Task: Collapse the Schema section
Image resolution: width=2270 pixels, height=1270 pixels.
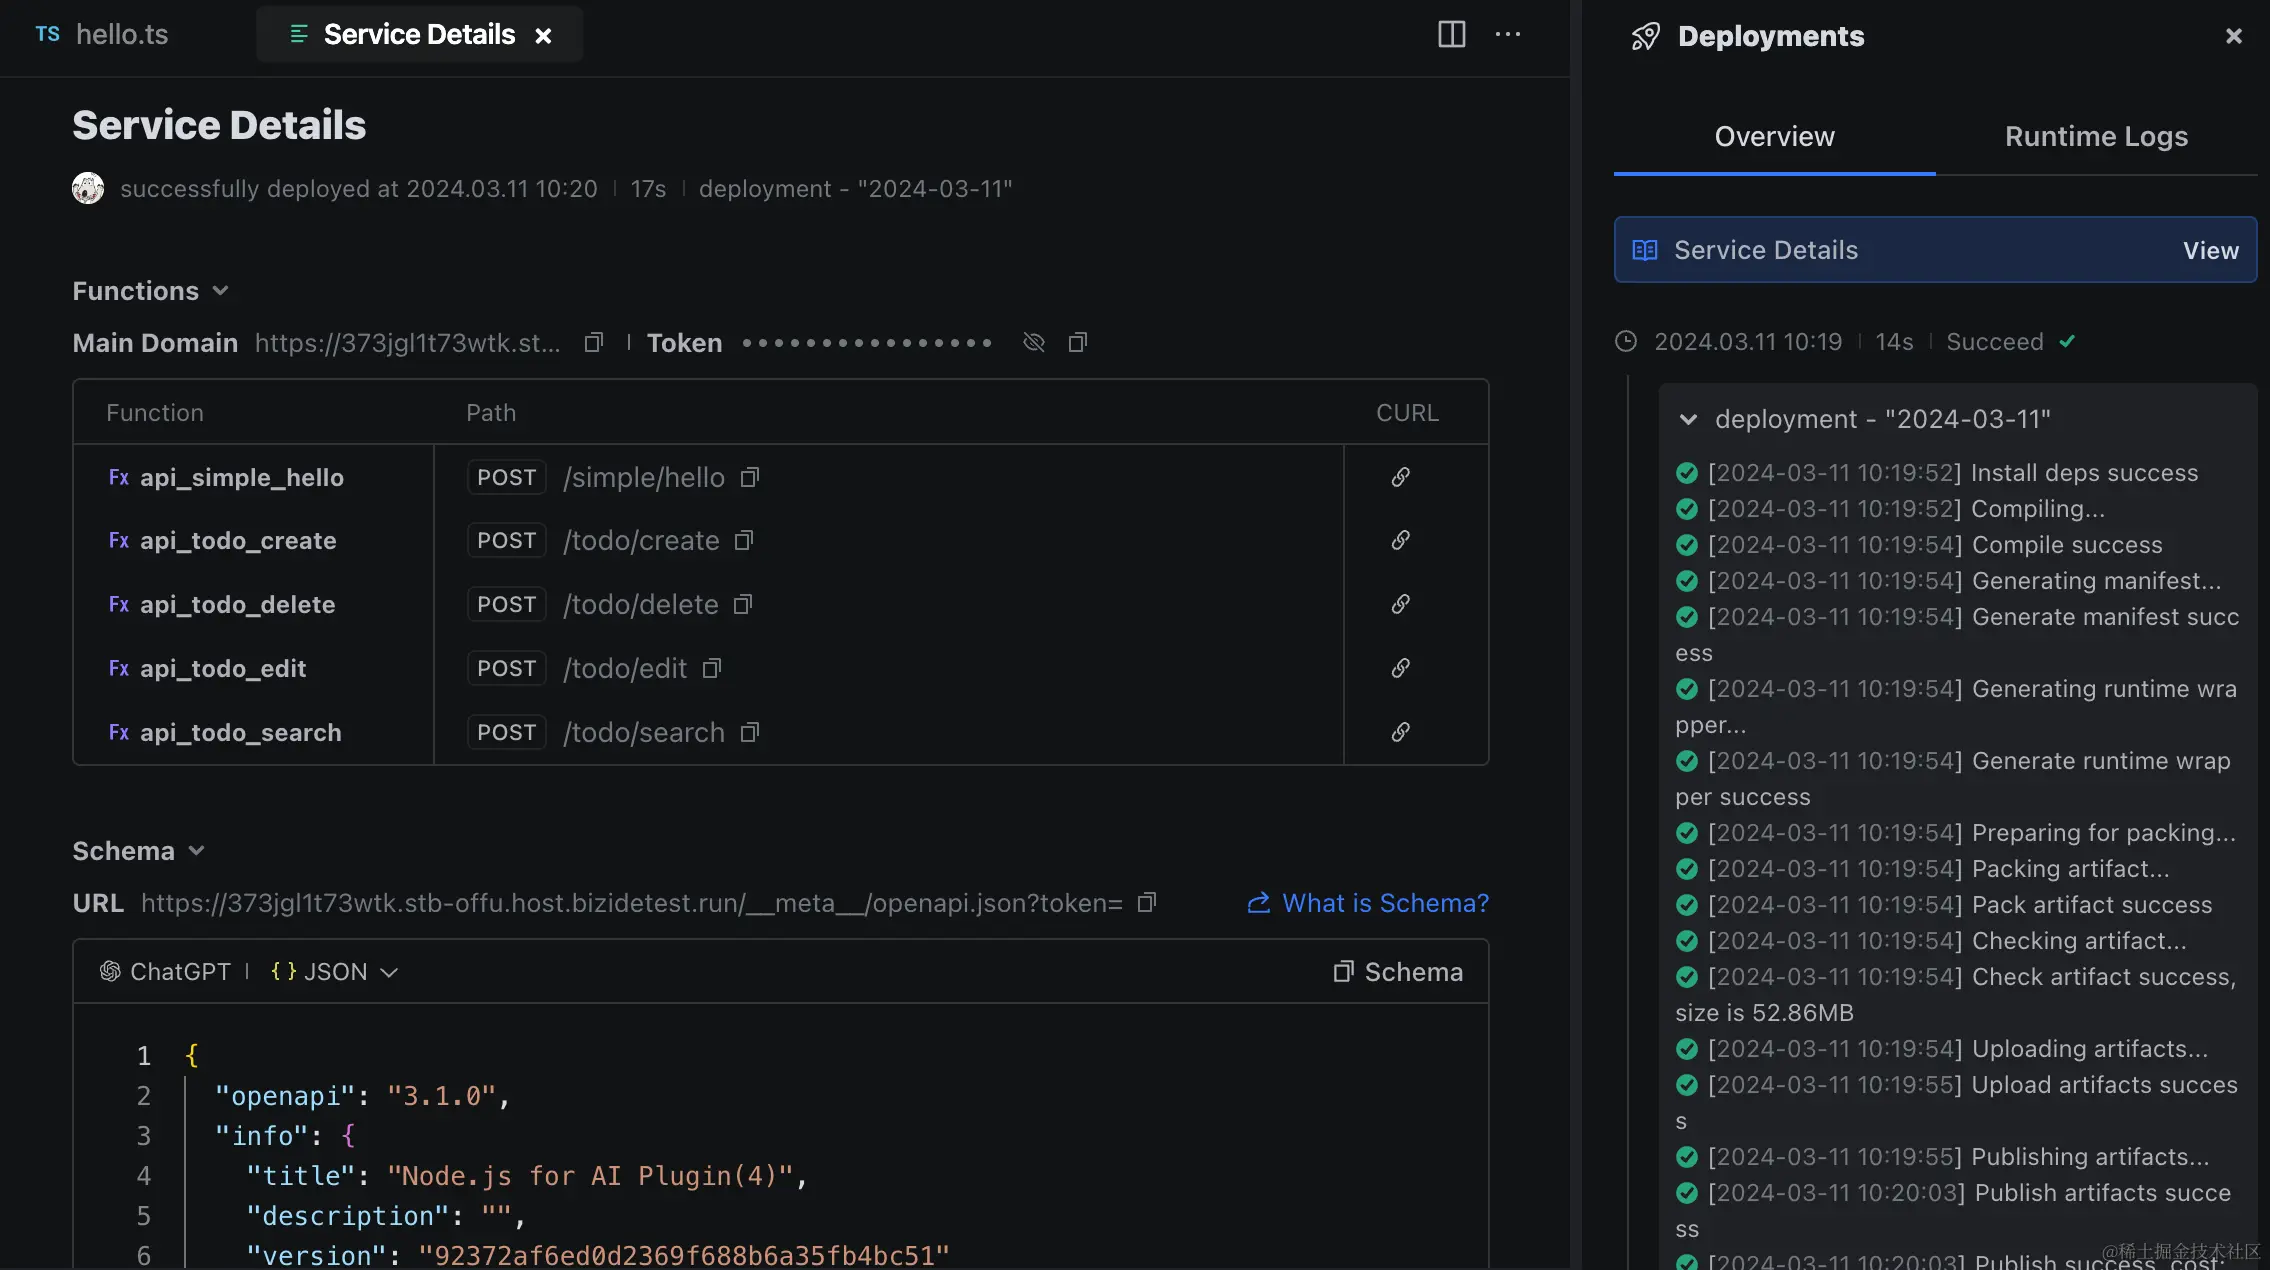Action: click(x=194, y=850)
